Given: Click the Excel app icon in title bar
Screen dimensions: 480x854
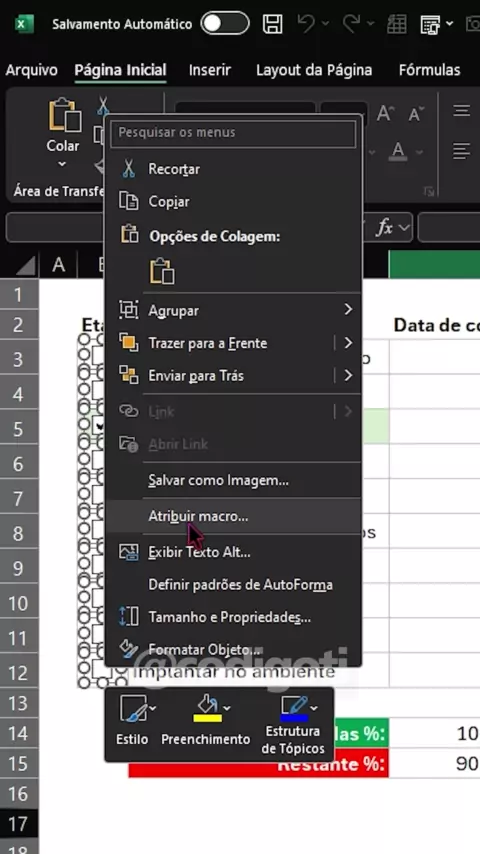Looking at the screenshot, I should click(x=25, y=25).
